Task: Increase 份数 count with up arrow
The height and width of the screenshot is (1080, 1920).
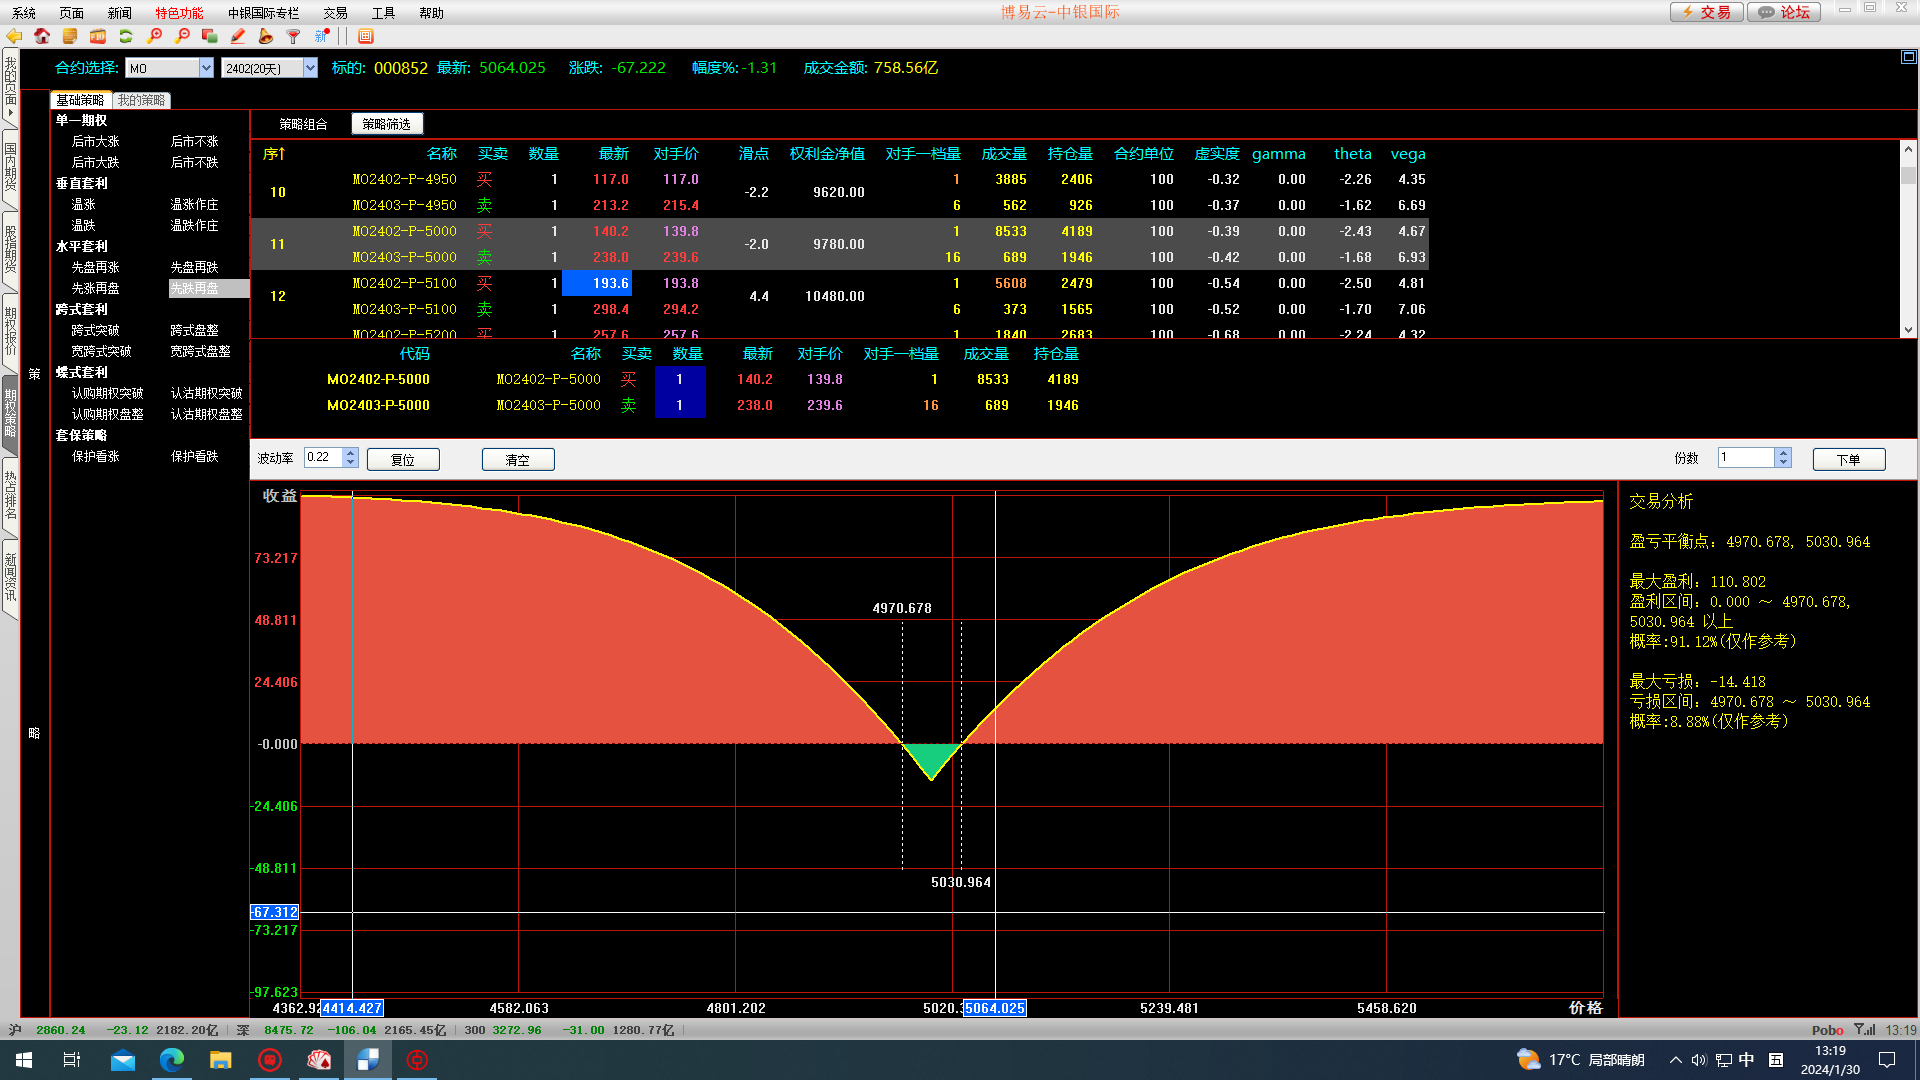Action: tap(1782, 453)
